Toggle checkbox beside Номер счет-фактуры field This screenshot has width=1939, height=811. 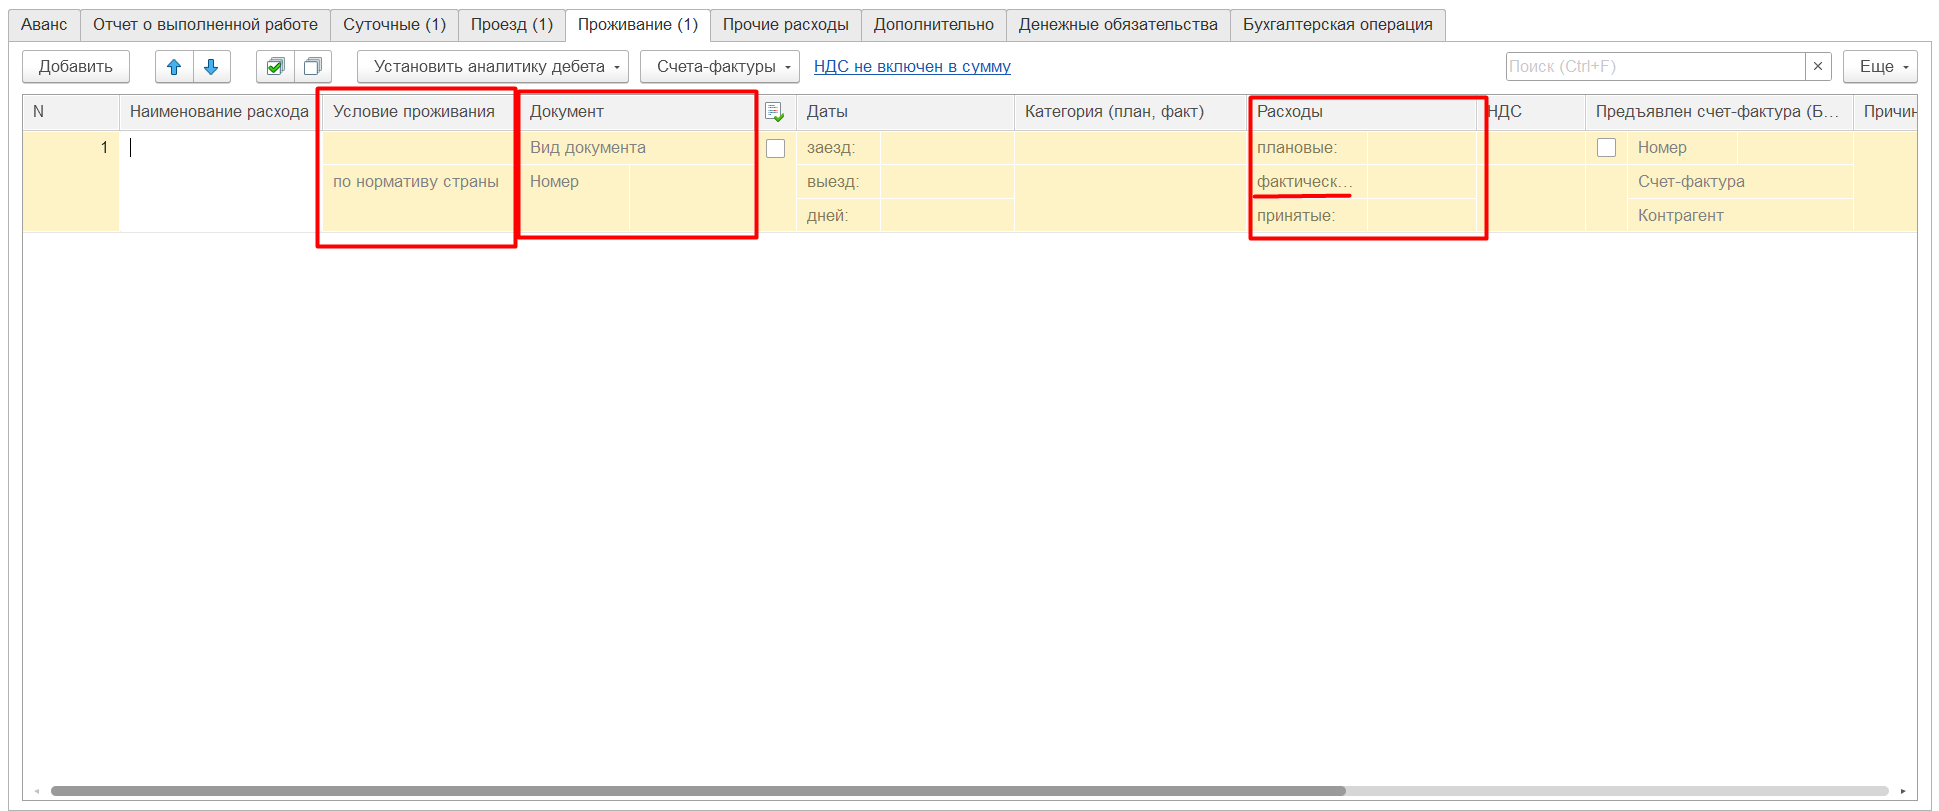pos(1606,148)
